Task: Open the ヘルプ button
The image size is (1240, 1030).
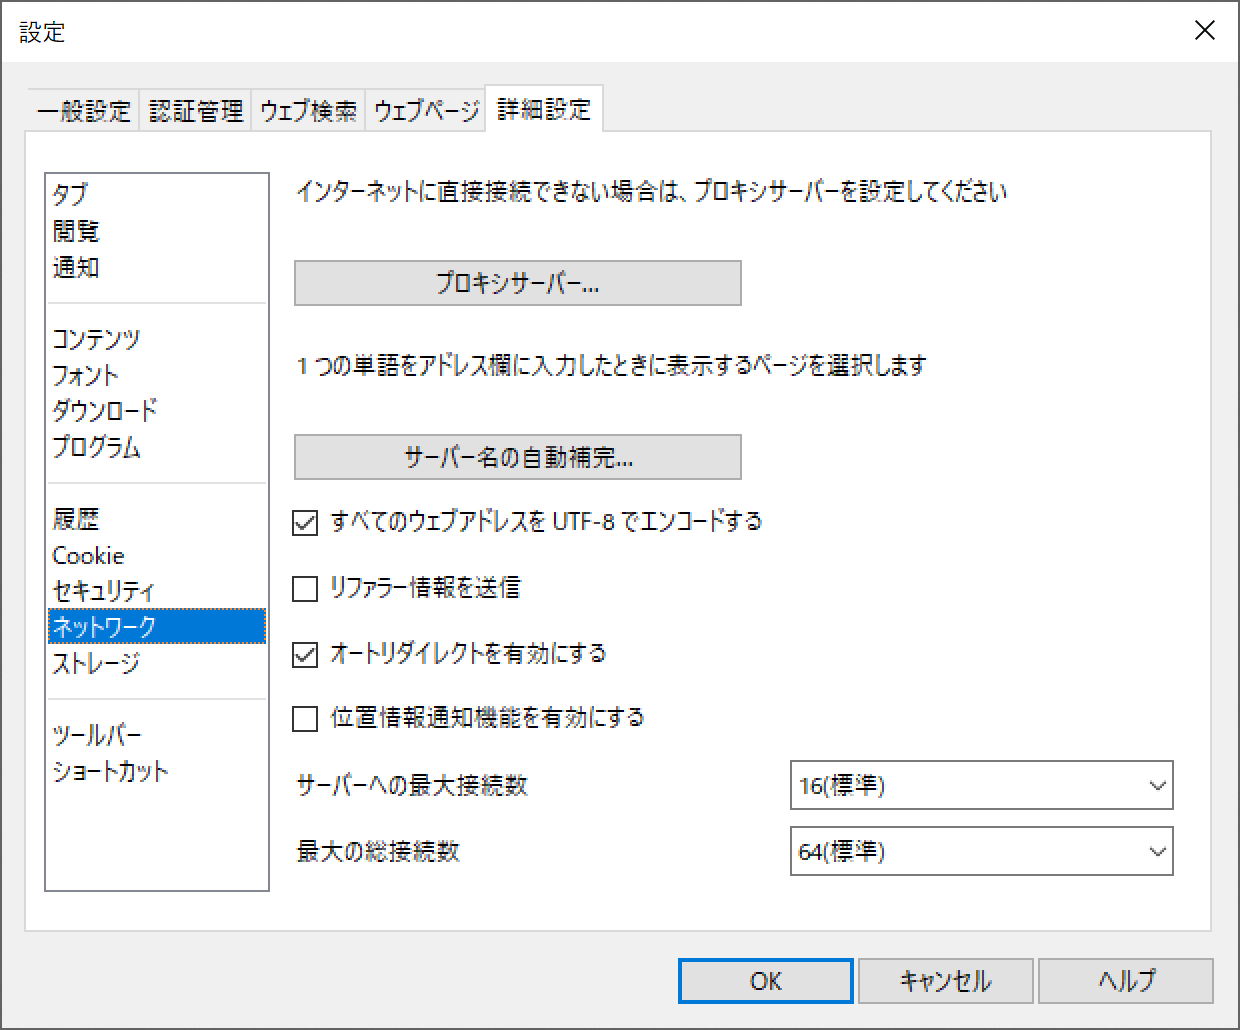Action: click(x=1125, y=981)
